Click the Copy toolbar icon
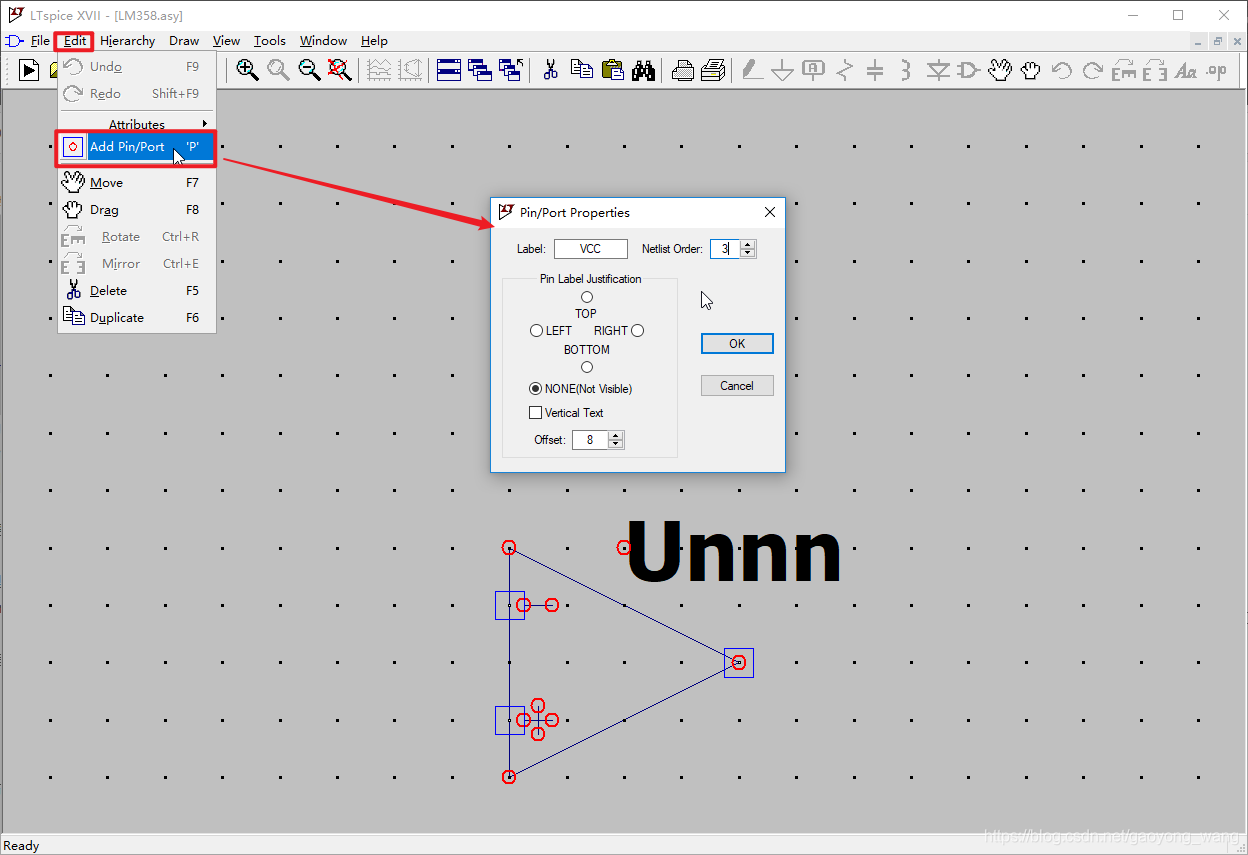The width and height of the screenshot is (1248, 855). pos(581,70)
